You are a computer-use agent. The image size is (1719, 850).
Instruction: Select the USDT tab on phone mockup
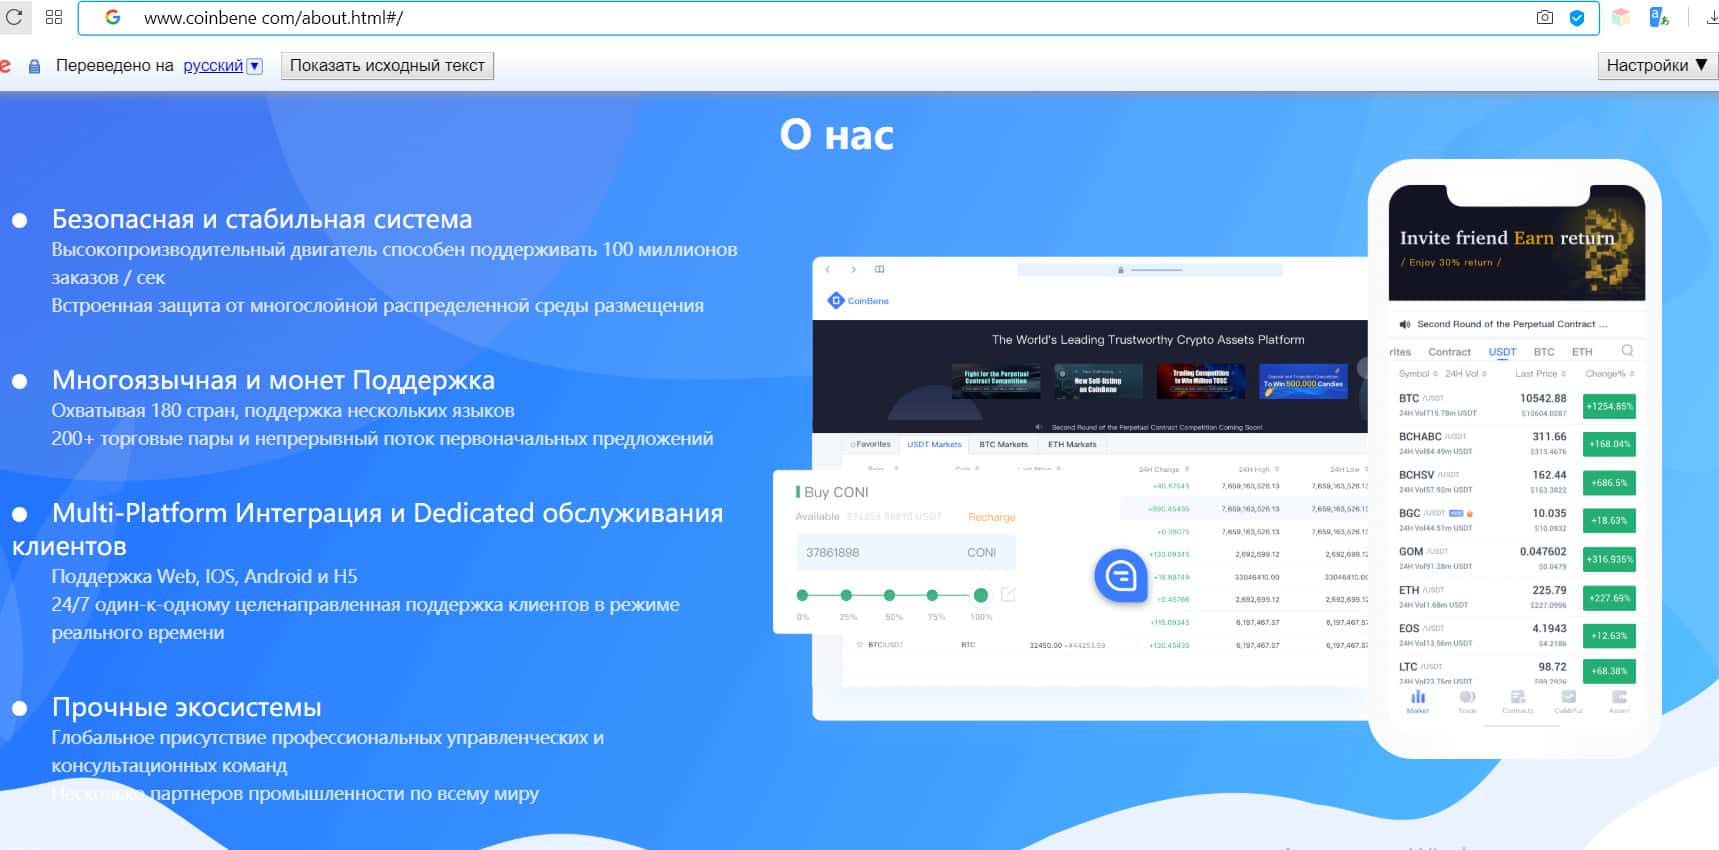(1502, 352)
